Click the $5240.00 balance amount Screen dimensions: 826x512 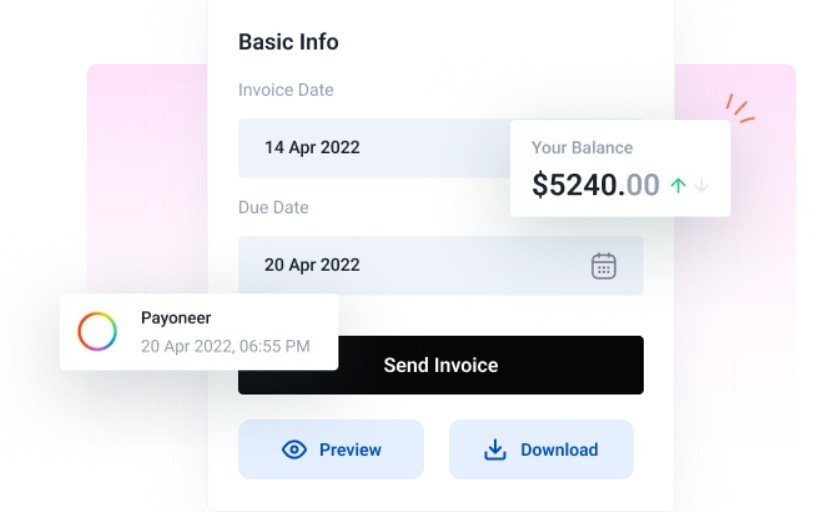pos(595,185)
